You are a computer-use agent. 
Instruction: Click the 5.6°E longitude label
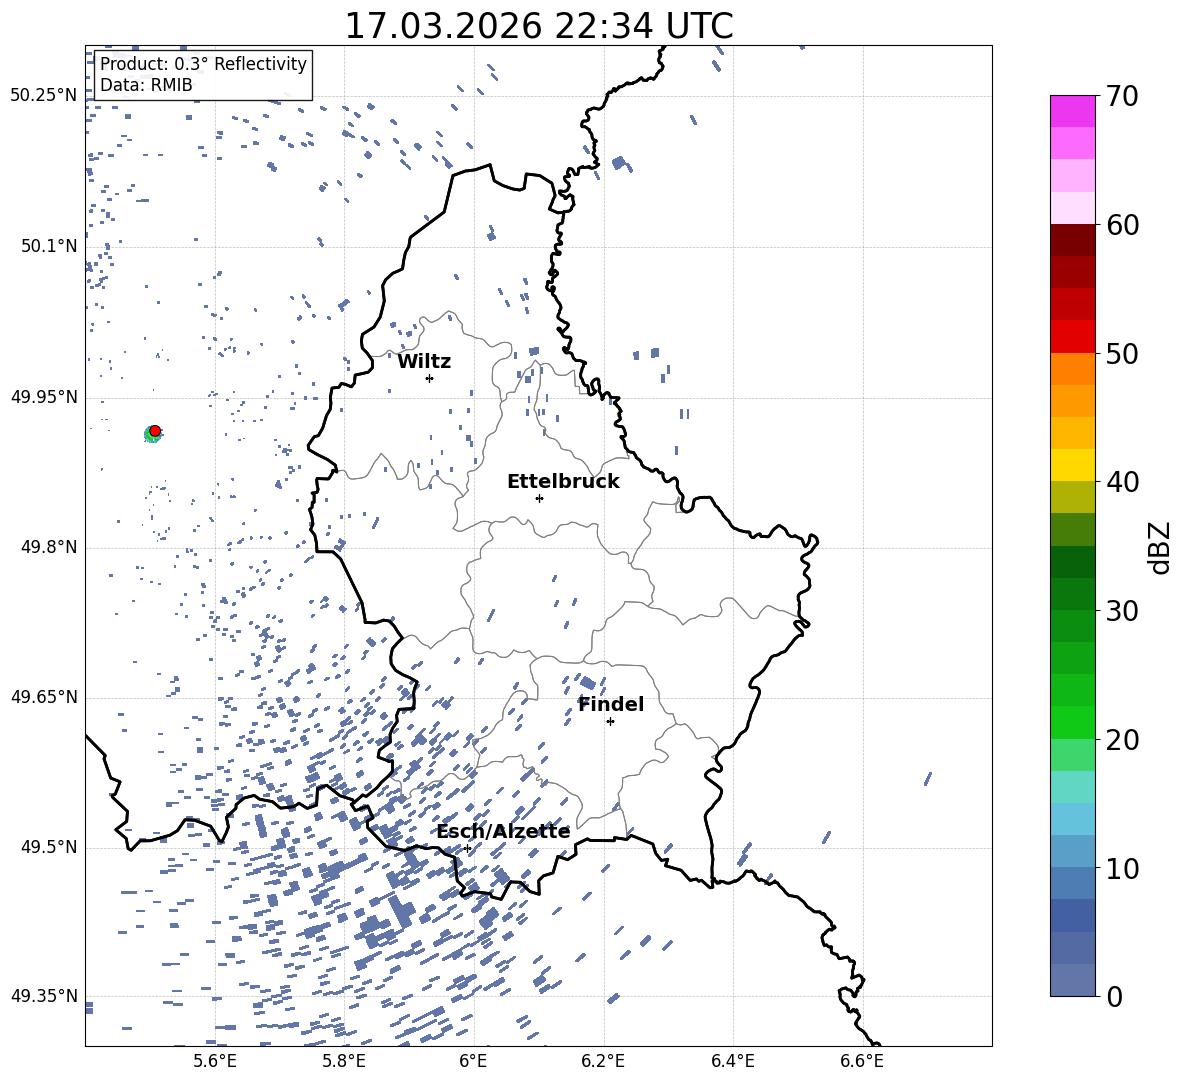[215, 1061]
